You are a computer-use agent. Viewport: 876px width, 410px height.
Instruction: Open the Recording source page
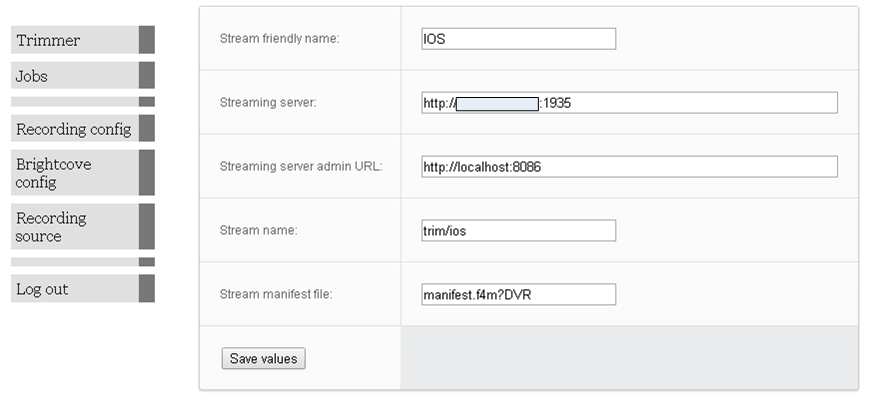[51, 227]
